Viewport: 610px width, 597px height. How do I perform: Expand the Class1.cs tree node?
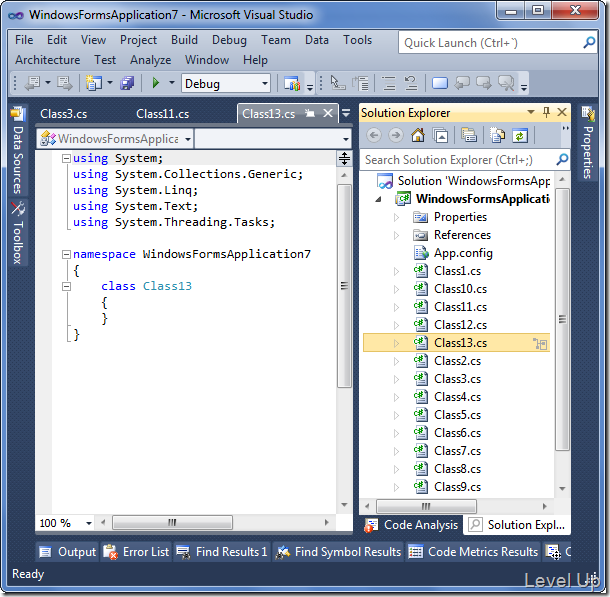[x=396, y=271]
